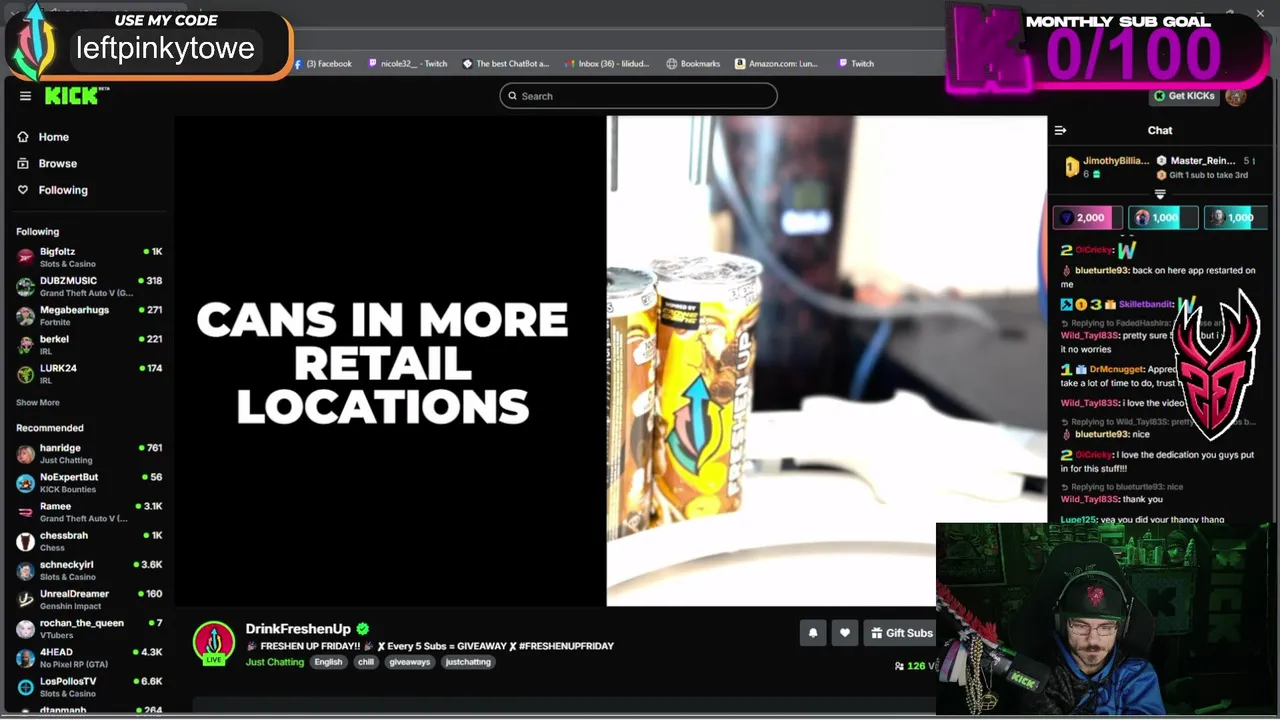The width and height of the screenshot is (1280, 720).
Task: Click the KICK logo
Action: [76, 96]
